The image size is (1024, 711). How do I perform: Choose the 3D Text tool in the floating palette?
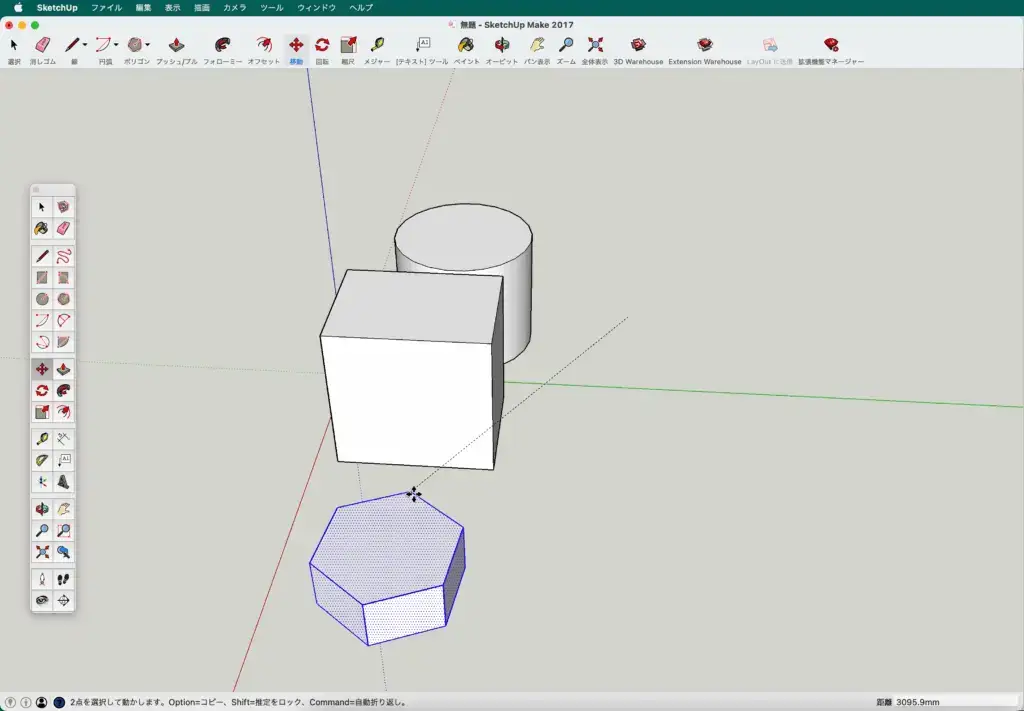[63, 482]
